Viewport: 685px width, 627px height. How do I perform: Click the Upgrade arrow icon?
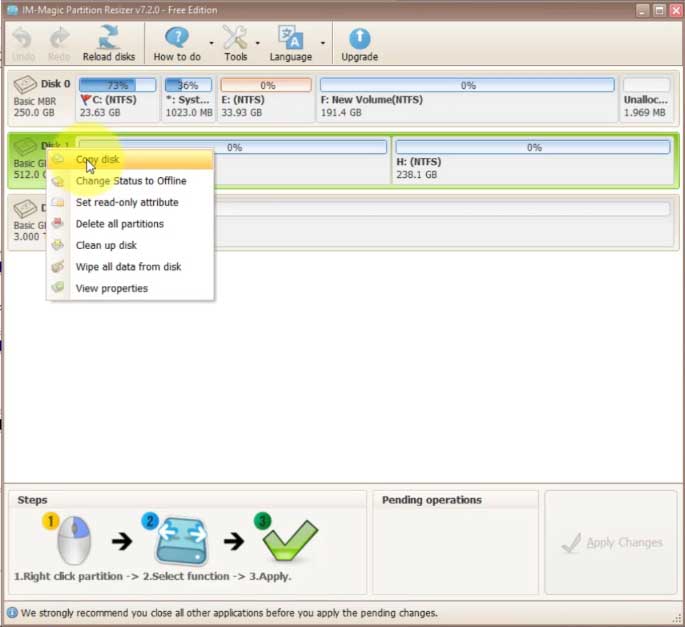click(x=360, y=38)
